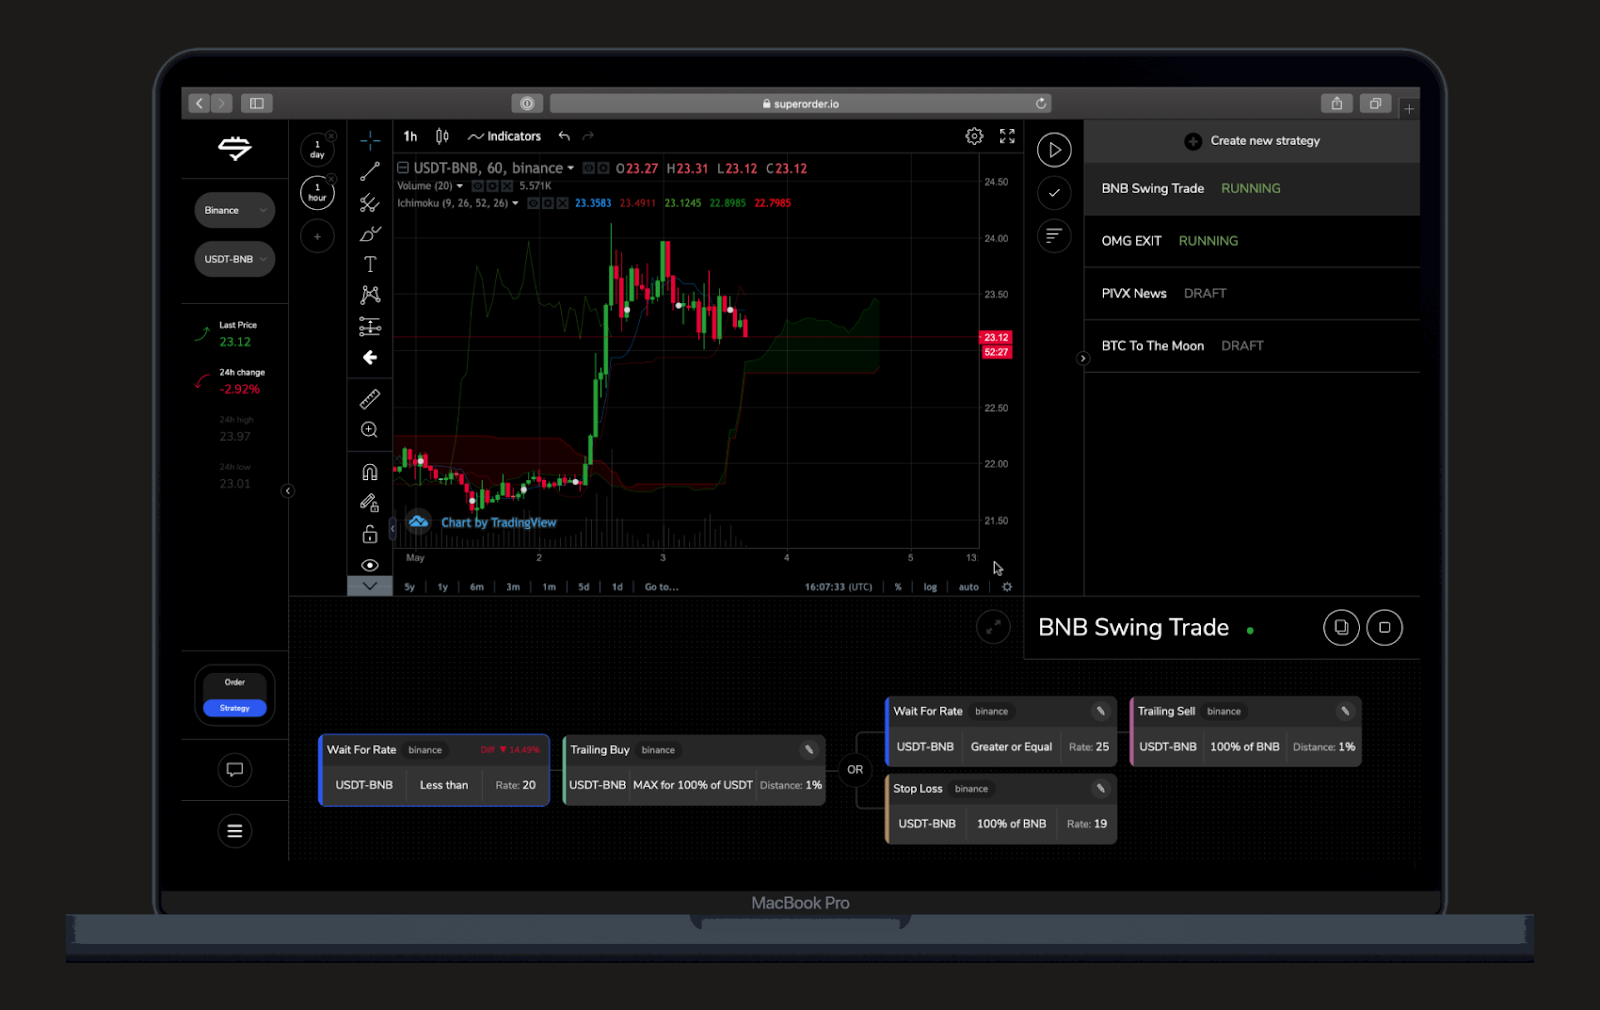Viewport: 1600px width, 1010px height.
Task: Toggle visibility of all drawings
Action: 369,564
